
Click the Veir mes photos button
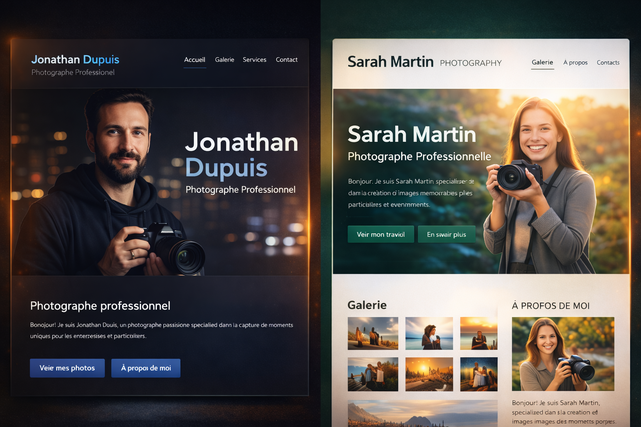pyautogui.click(x=67, y=368)
